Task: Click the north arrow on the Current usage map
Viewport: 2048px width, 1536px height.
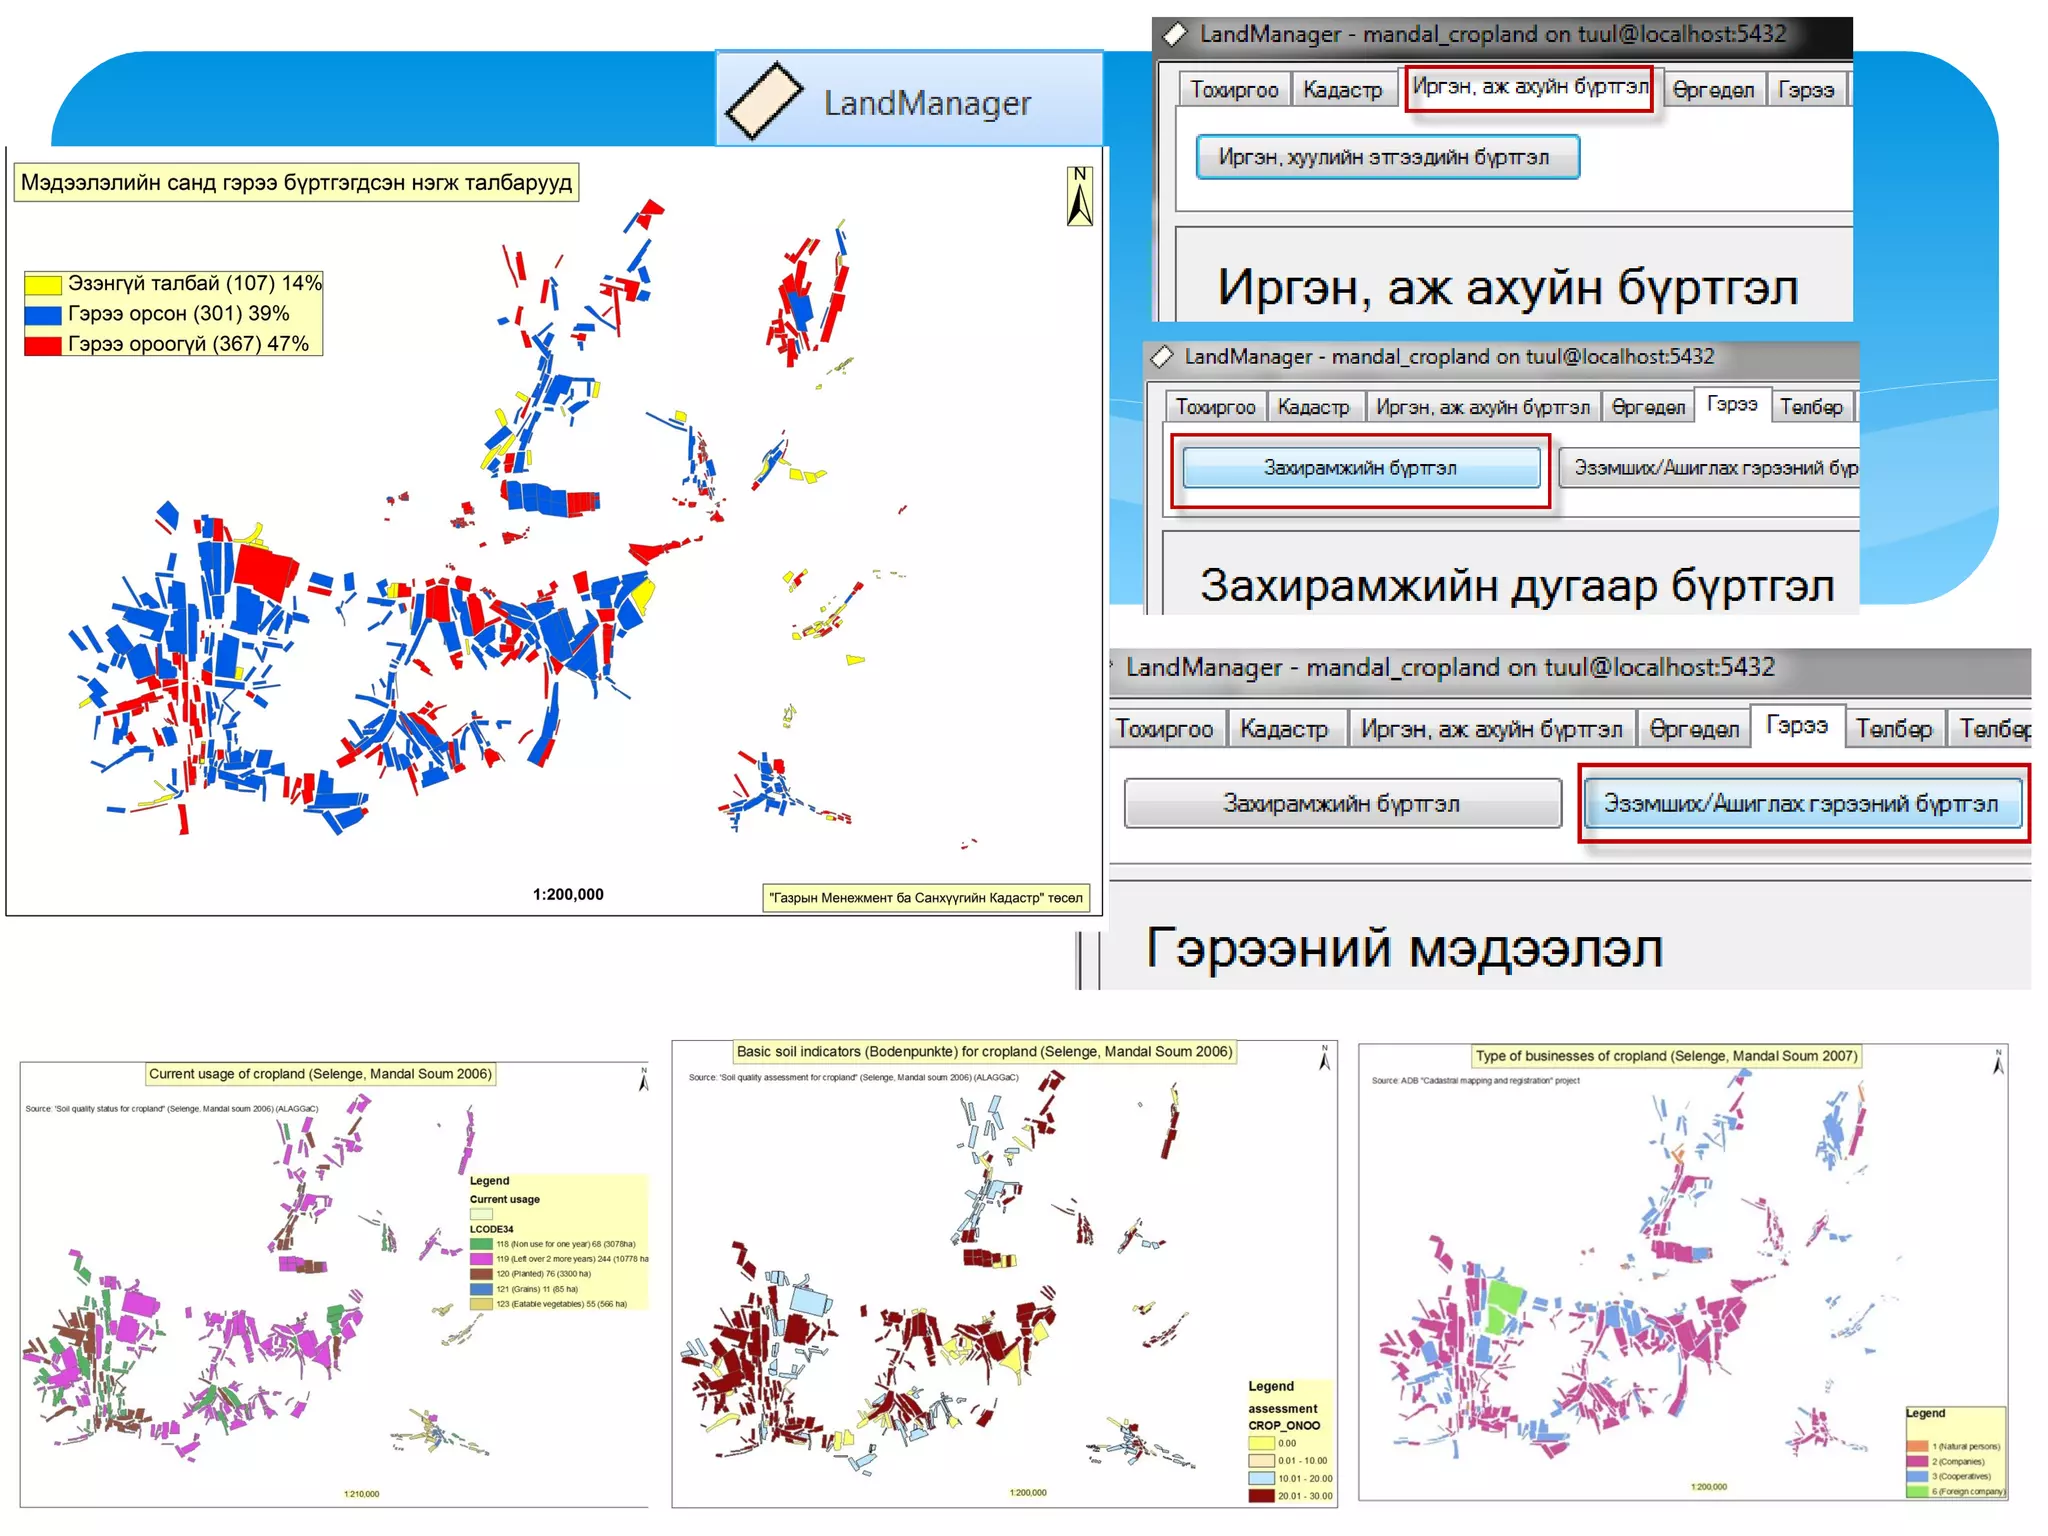Action: 643,1079
